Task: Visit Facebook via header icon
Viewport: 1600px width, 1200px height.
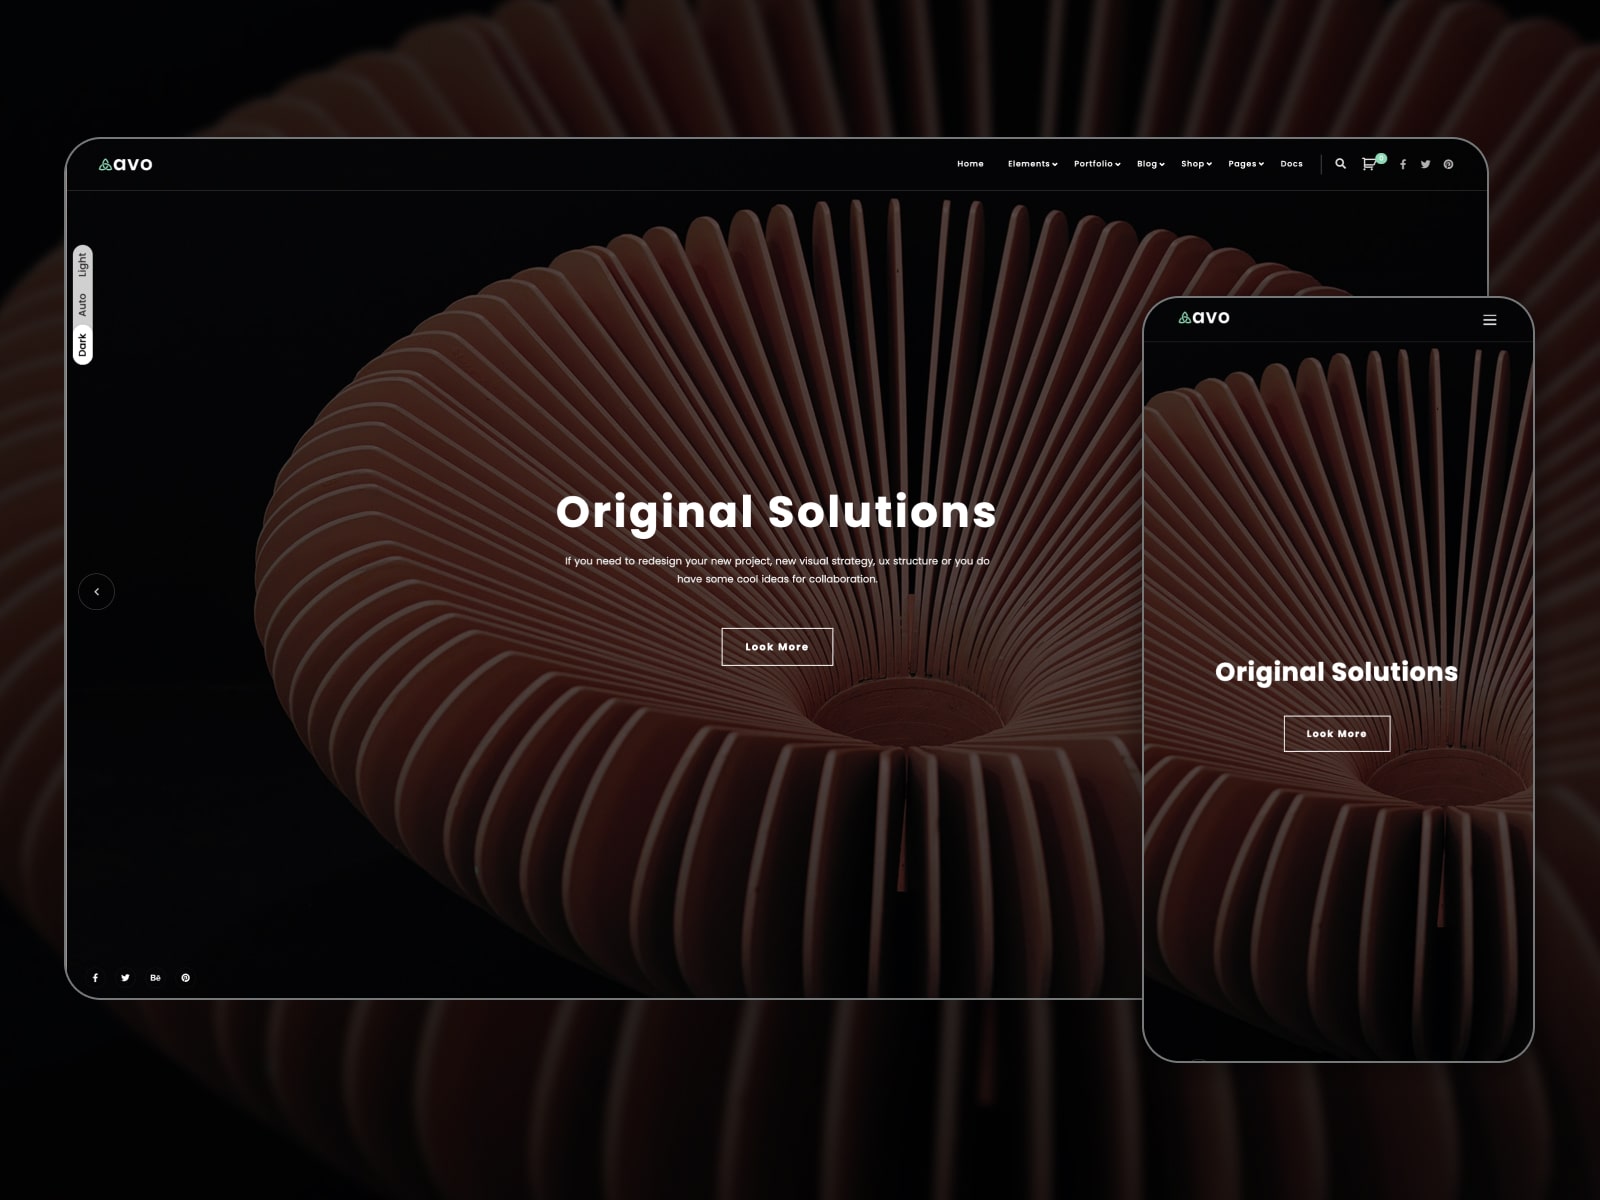Action: coord(1403,164)
